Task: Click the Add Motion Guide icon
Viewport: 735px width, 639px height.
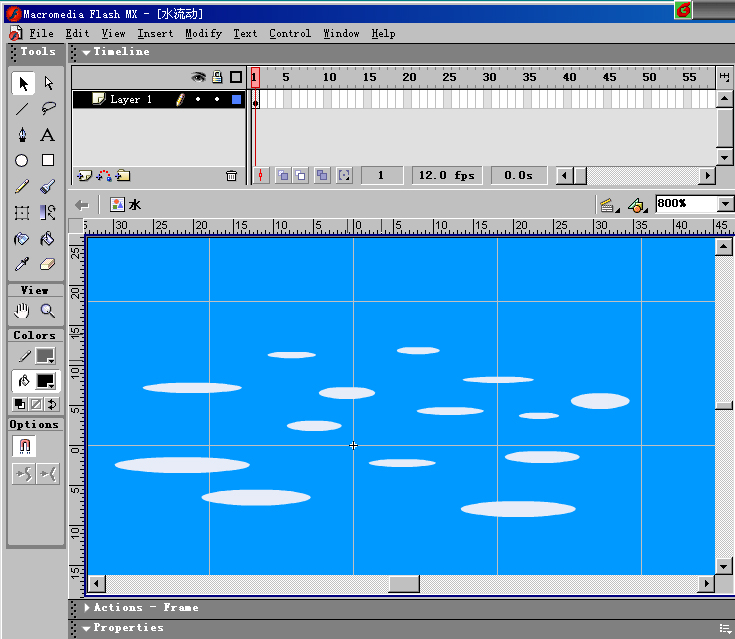Action: pyautogui.click(x=104, y=176)
